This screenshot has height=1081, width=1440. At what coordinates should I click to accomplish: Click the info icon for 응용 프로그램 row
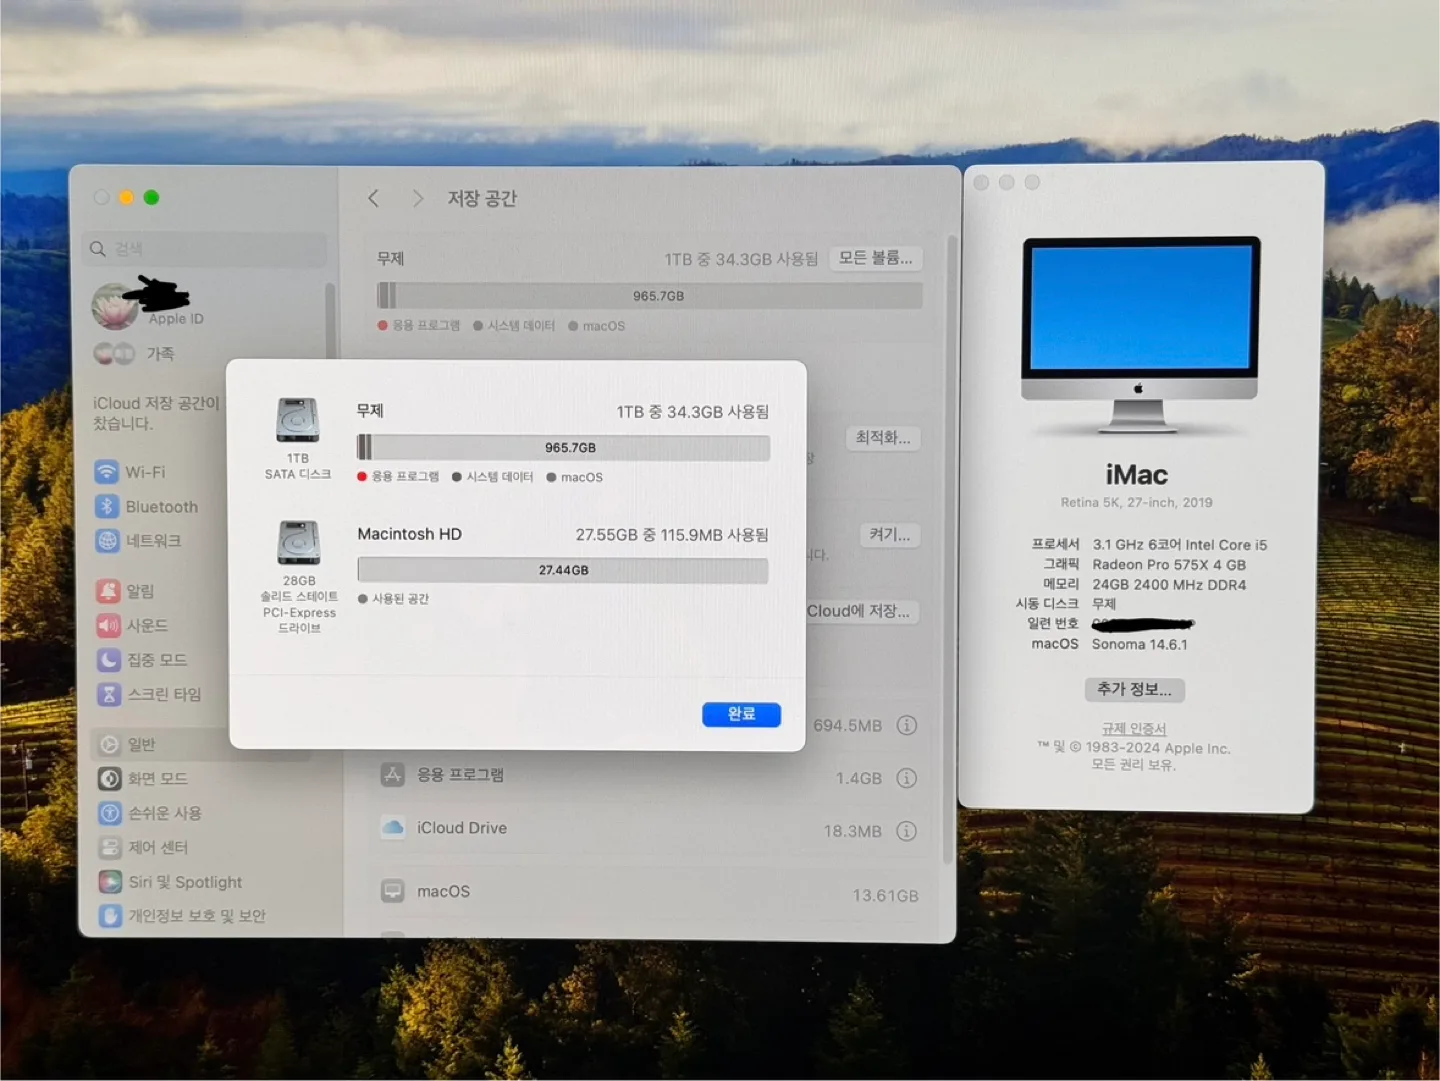pos(907,778)
